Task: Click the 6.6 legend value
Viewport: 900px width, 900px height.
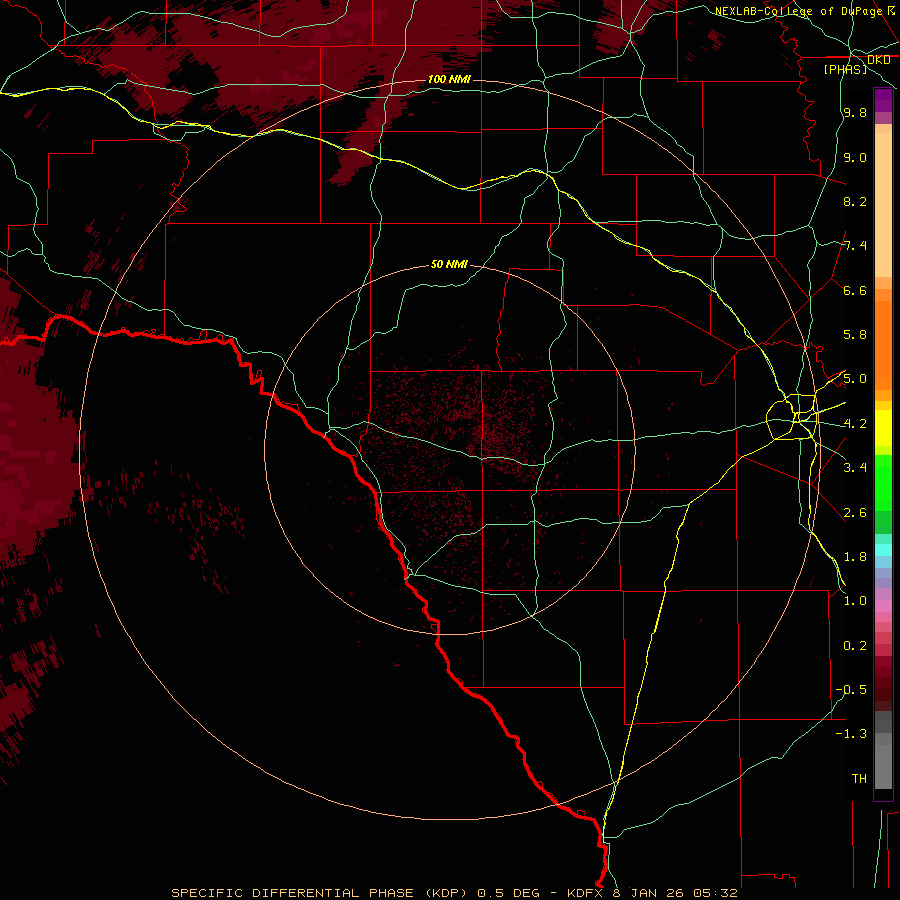Action: [x=855, y=290]
